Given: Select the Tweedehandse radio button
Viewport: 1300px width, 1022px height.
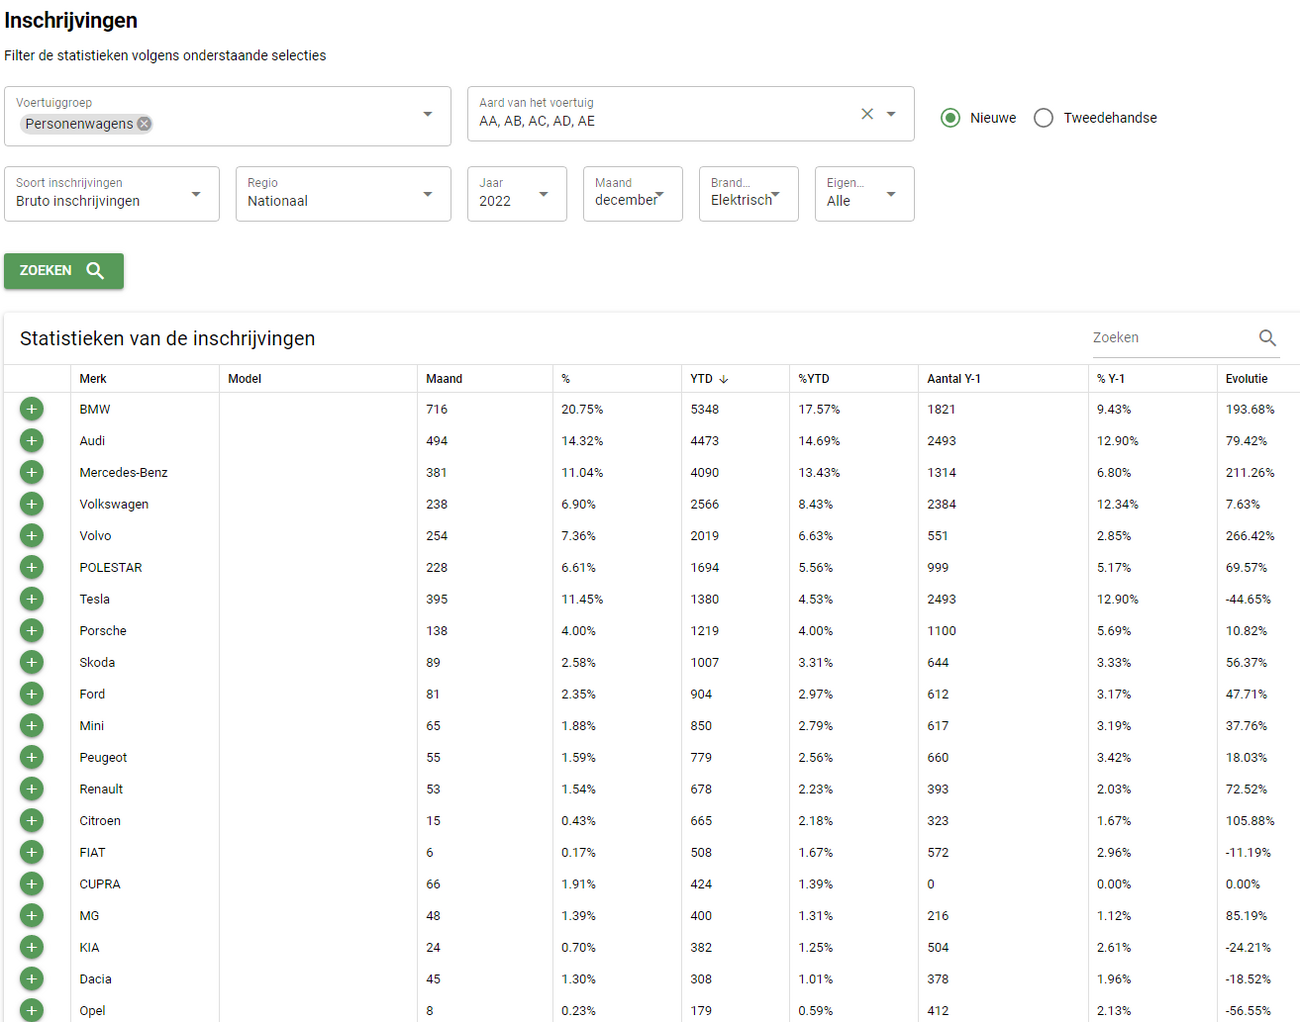Looking at the screenshot, I should click(1043, 118).
